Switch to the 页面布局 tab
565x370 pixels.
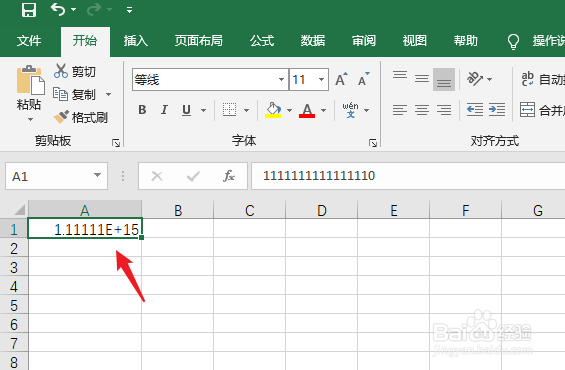[x=199, y=41]
